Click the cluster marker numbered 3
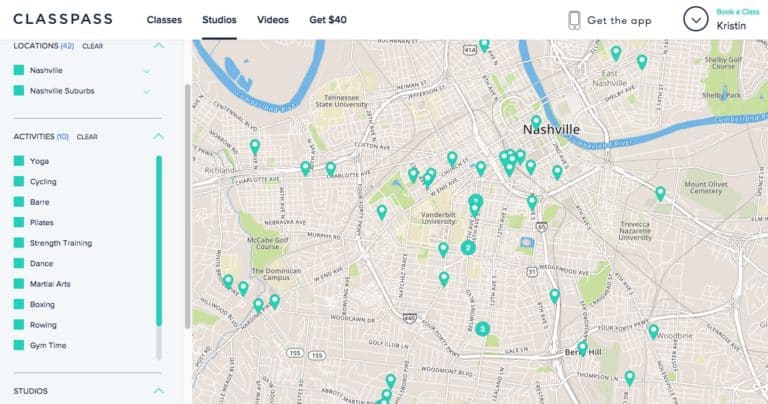This screenshot has height=404, width=768. pyautogui.click(x=482, y=329)
